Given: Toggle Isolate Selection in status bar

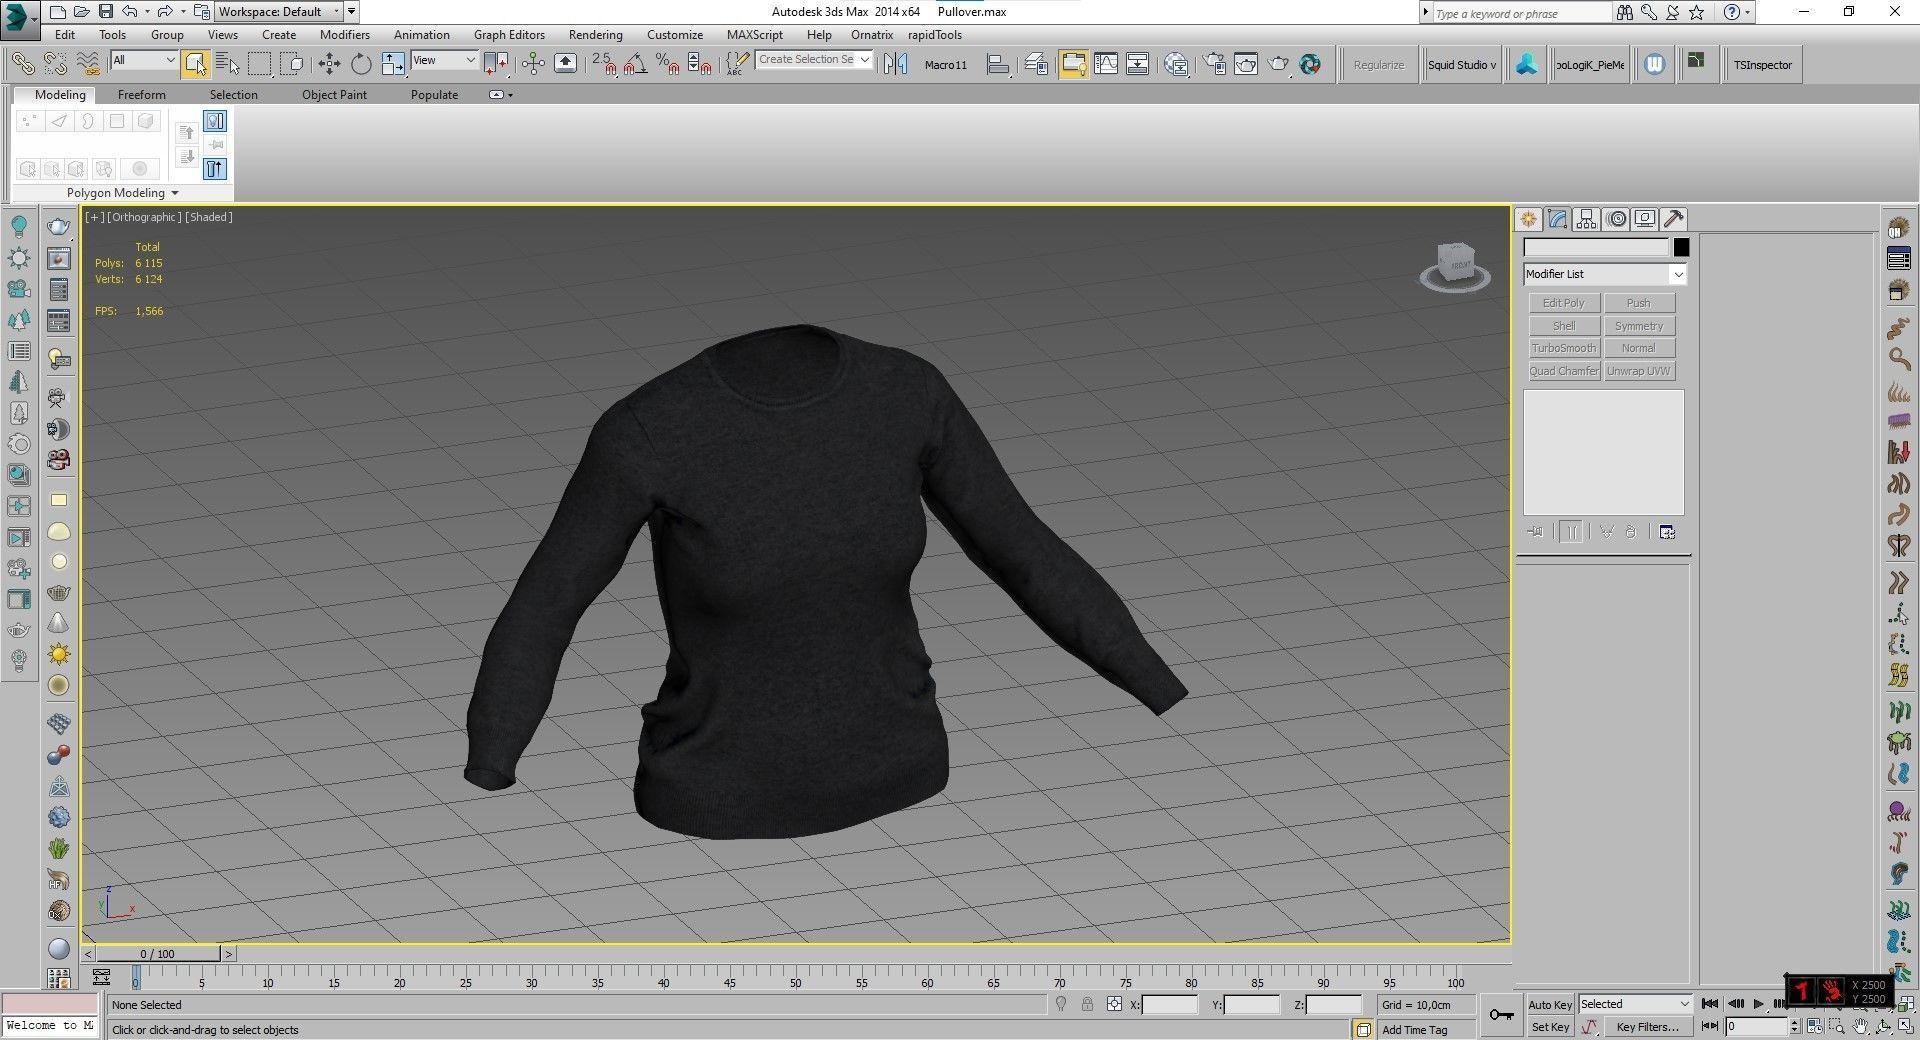Looking at the screenshot, I should [1061, 1004].
